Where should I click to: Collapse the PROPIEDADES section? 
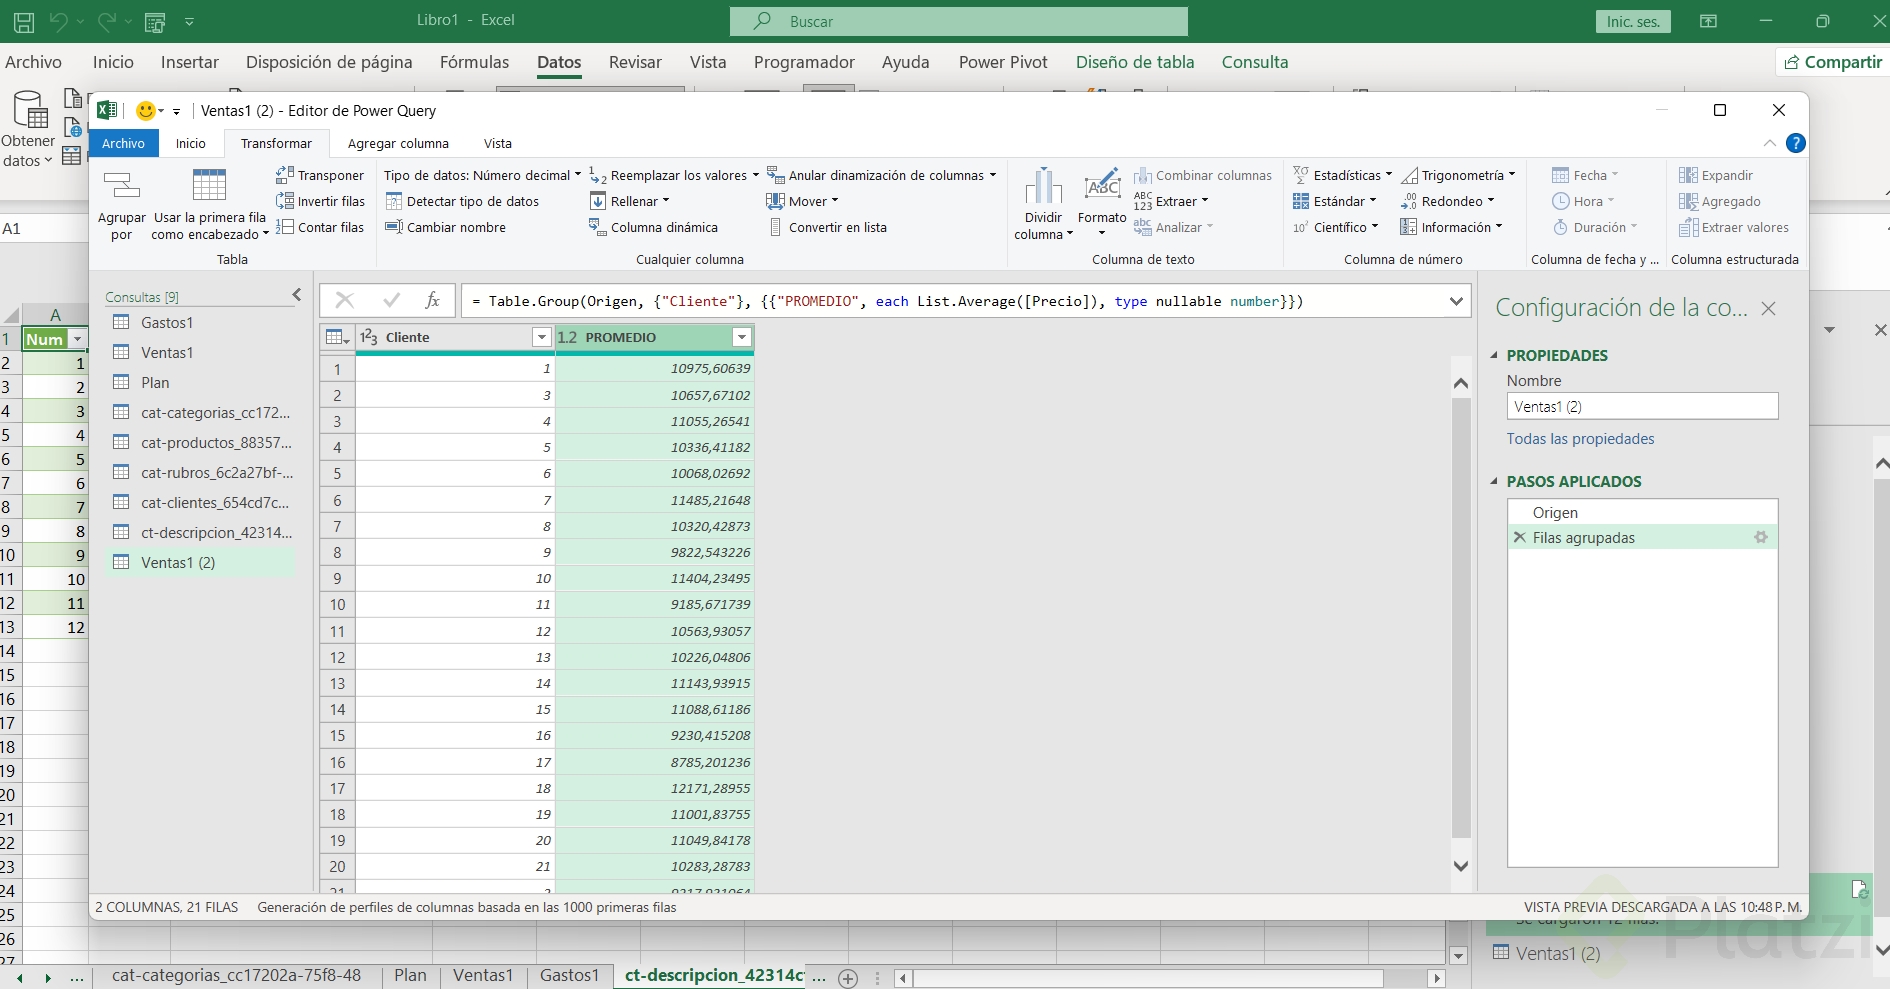click(x=1495, y=355)
